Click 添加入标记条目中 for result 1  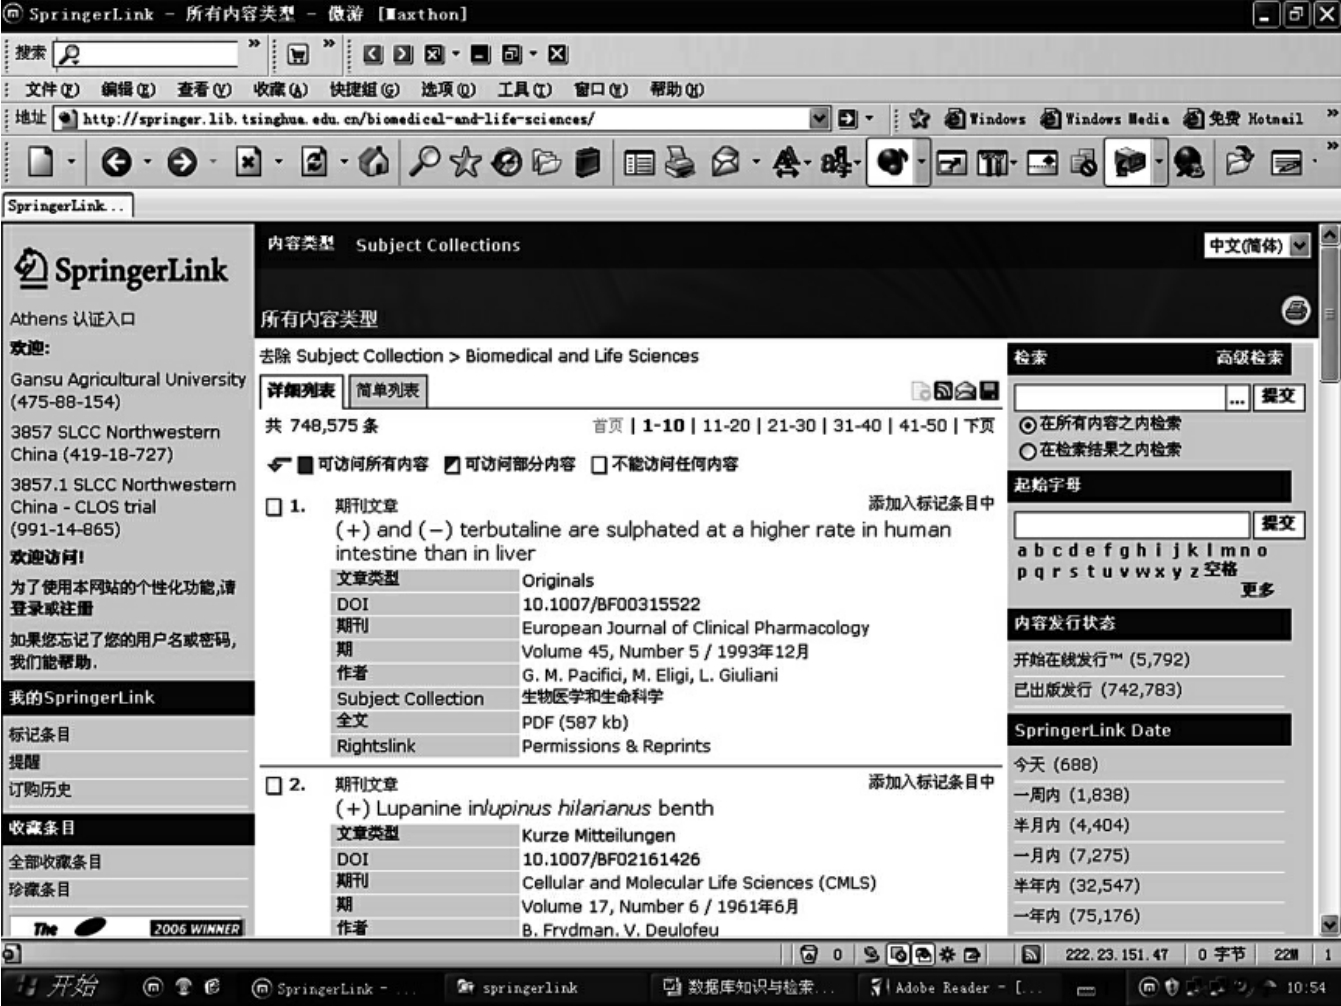pyautogui.click(x=931, y=504)
